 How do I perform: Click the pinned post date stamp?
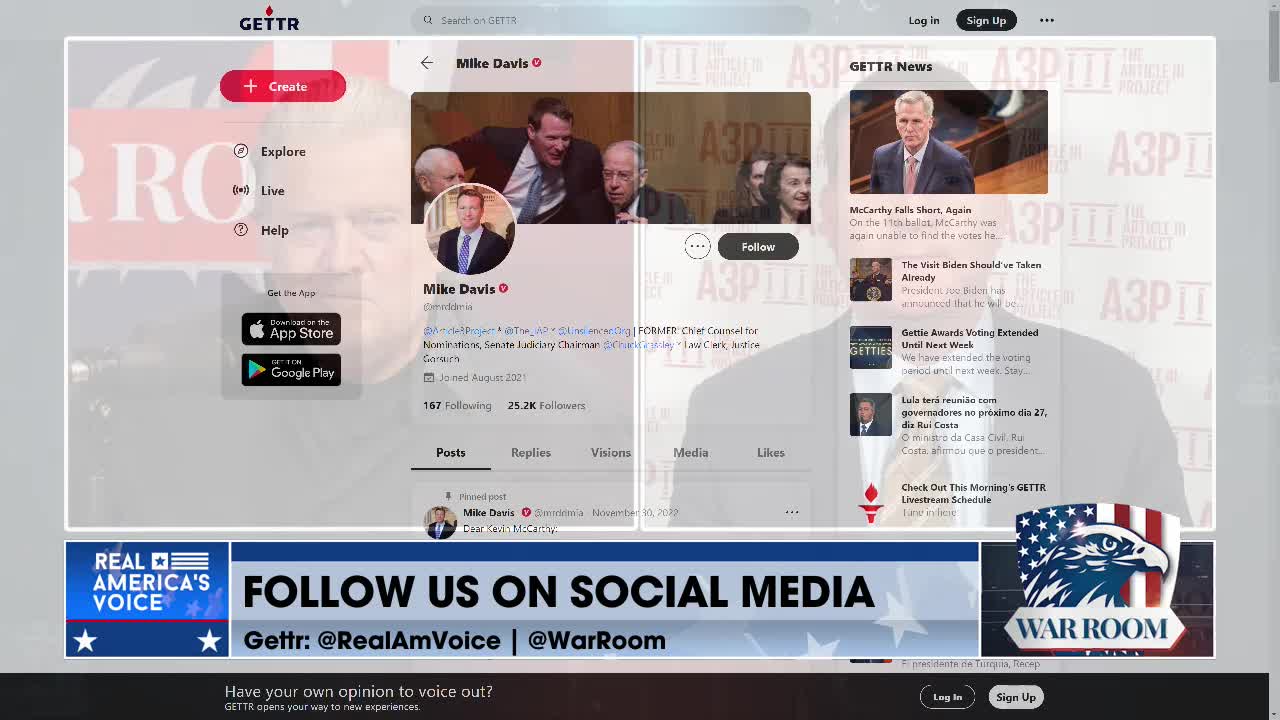(635, 512)
